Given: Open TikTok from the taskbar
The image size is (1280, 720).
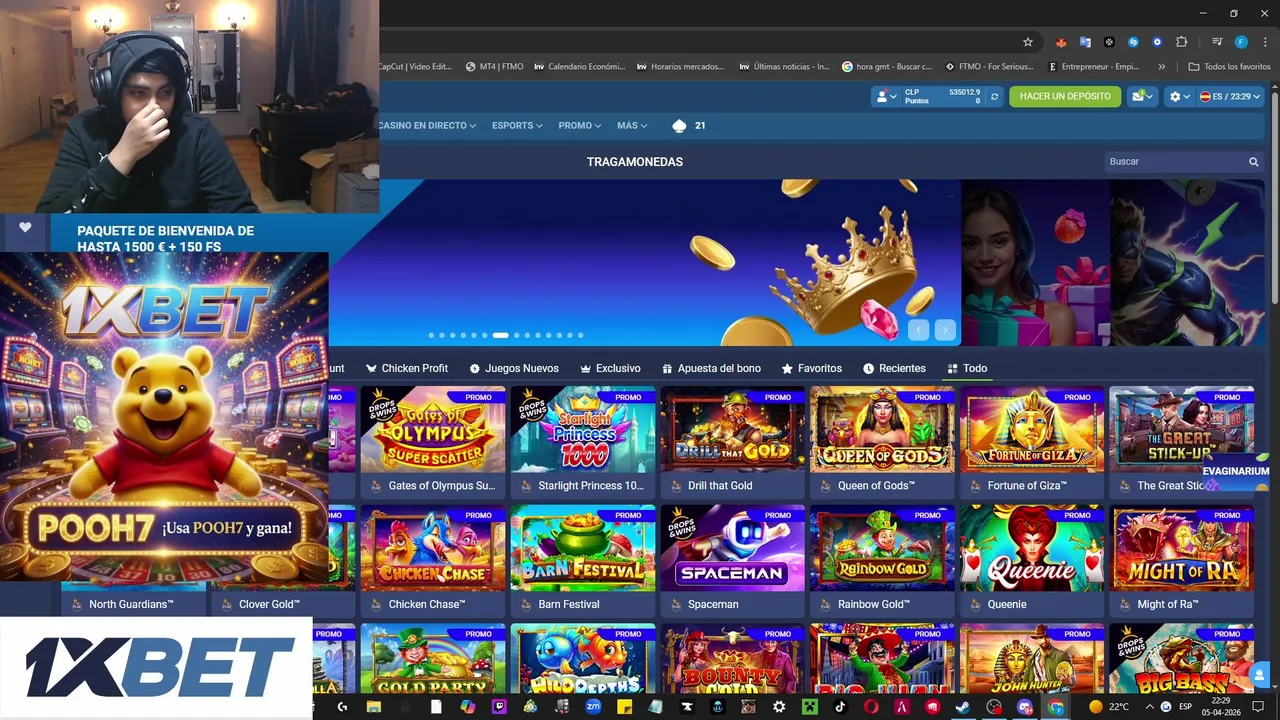Looking at the screenshot, I should [840, 707].
